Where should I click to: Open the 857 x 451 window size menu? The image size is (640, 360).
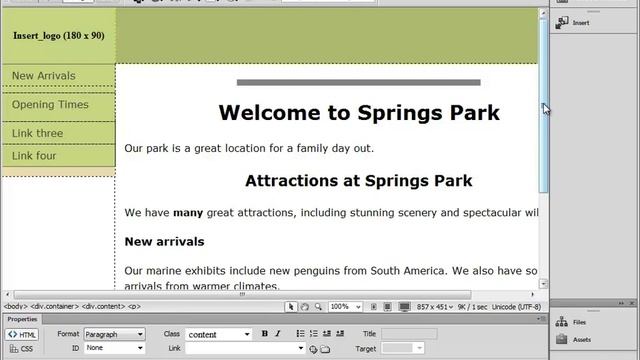(435, 307)
